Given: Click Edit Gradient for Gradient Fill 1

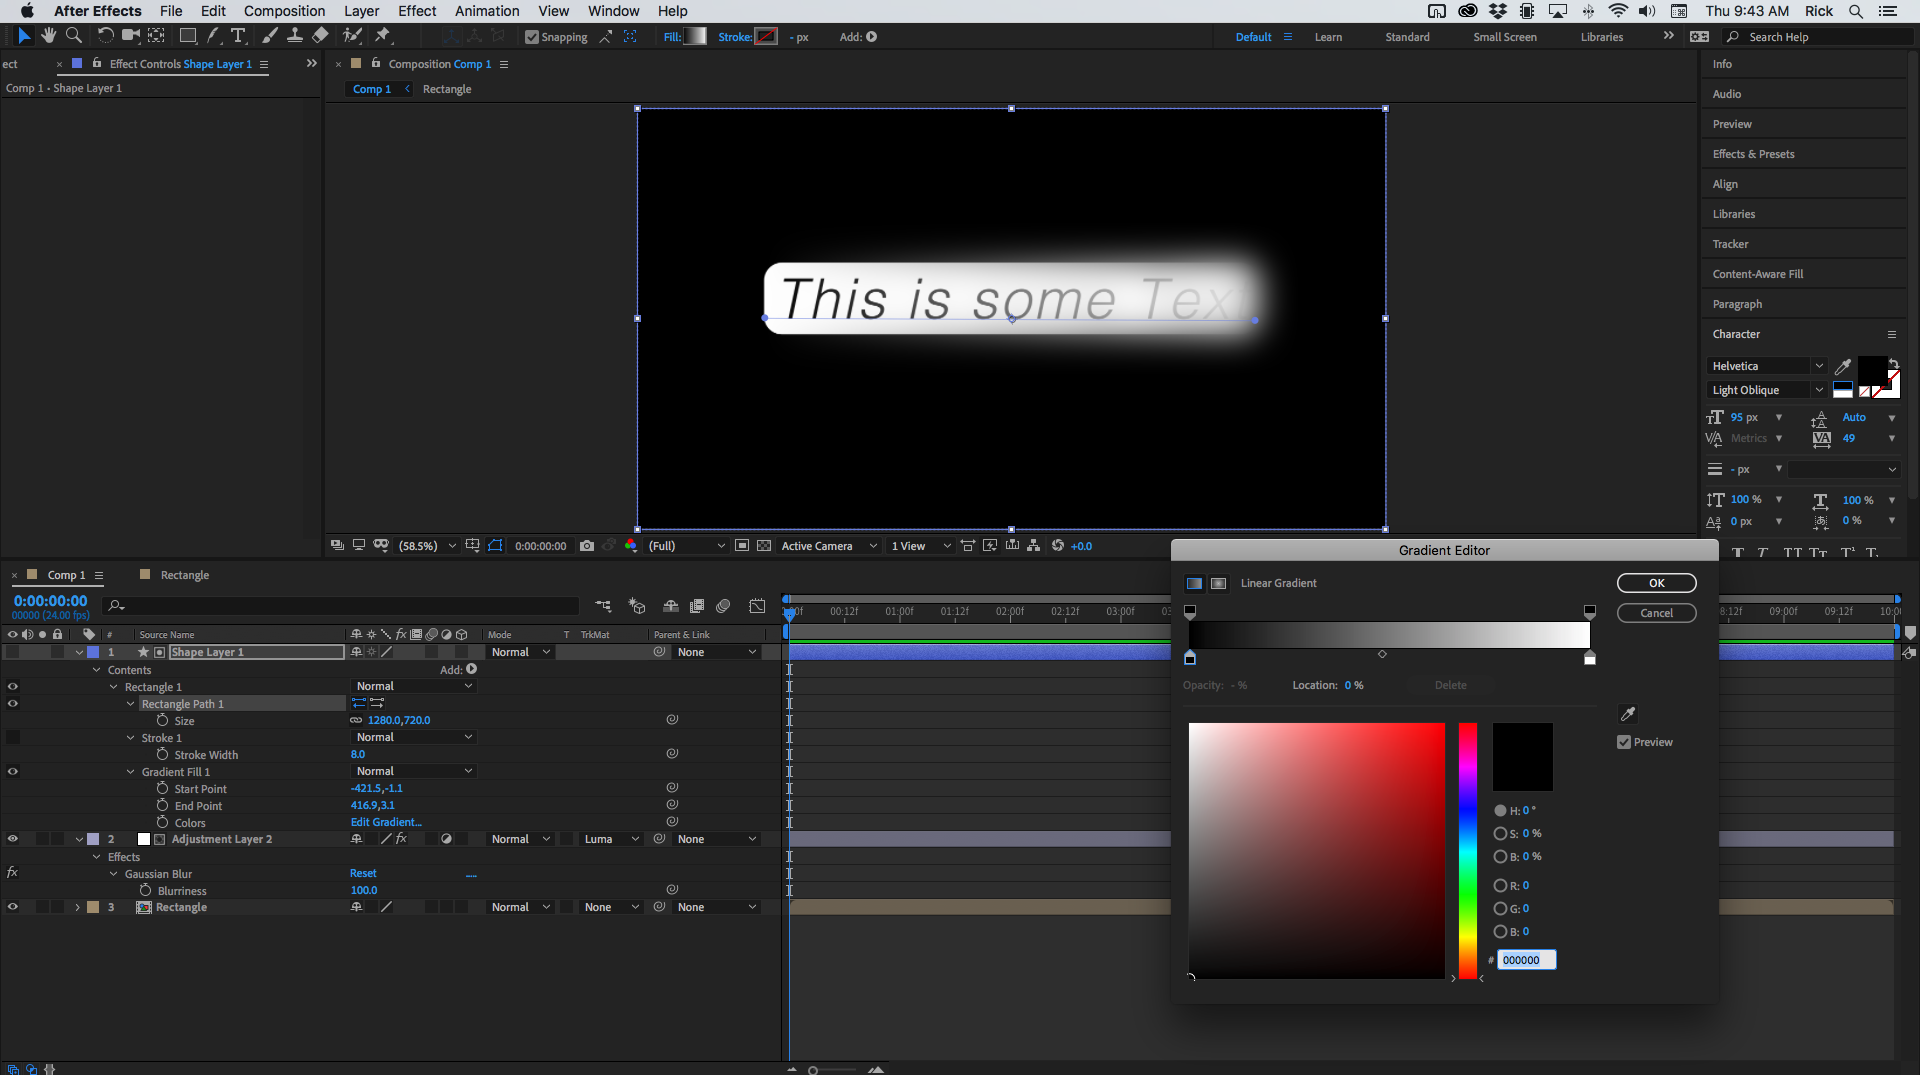Looking at the screenshot, I should [386, 822].
